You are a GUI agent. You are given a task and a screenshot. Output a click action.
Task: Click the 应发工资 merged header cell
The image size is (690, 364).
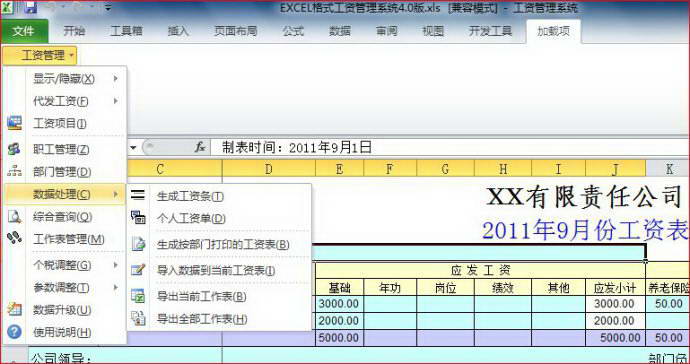pos(480,270)
